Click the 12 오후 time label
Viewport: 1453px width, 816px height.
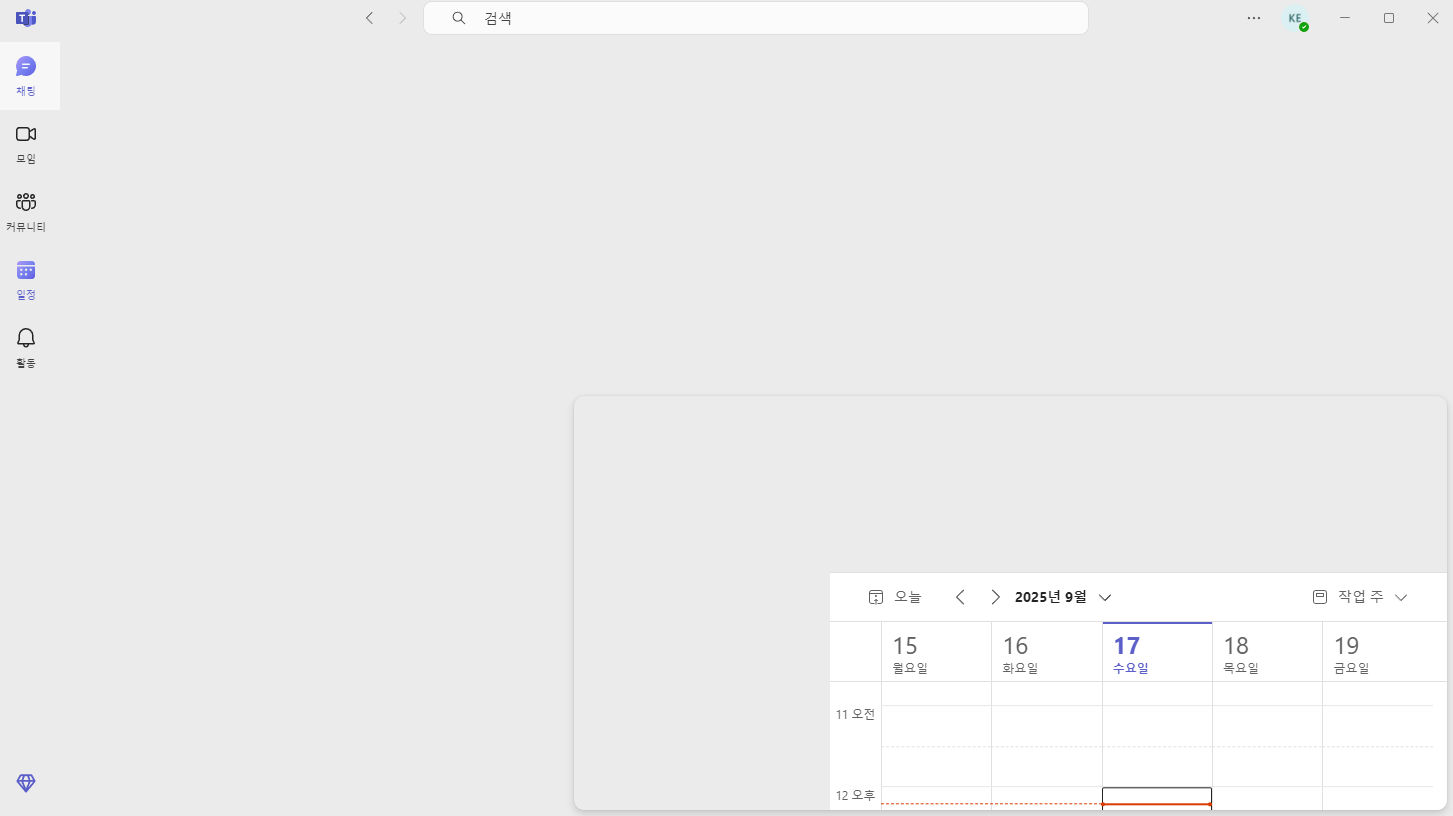coord(855,795)
